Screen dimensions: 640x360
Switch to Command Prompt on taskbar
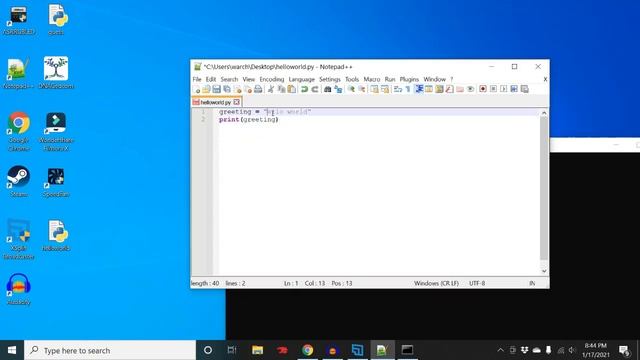pos(407,350)
